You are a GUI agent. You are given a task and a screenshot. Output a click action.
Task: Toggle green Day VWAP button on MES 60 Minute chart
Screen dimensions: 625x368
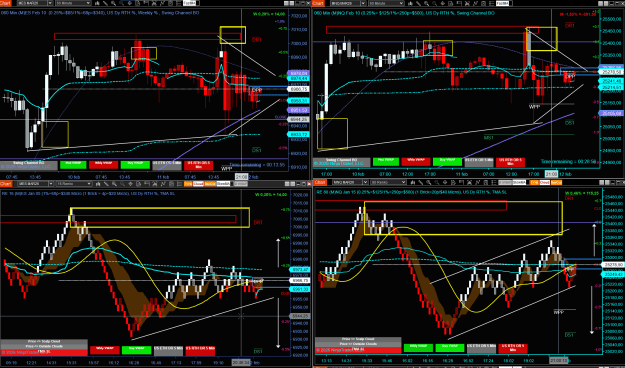tap(135, 164)
